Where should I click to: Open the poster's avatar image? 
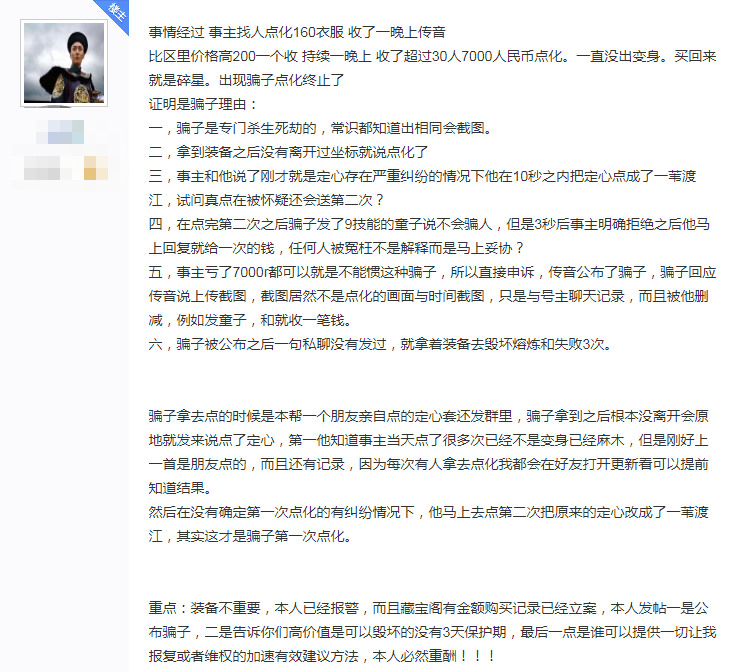pos(64,63)
